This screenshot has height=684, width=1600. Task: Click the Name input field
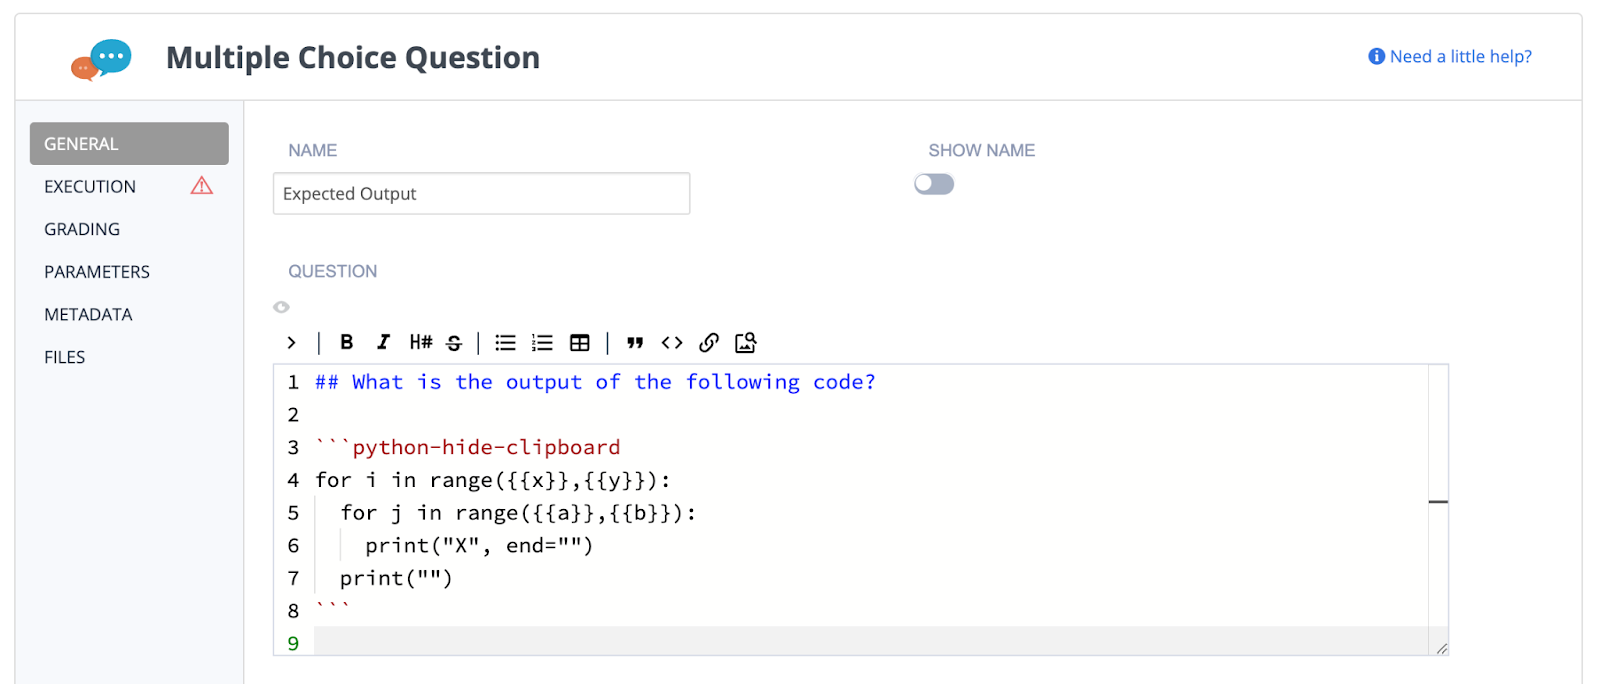(481, 193)
